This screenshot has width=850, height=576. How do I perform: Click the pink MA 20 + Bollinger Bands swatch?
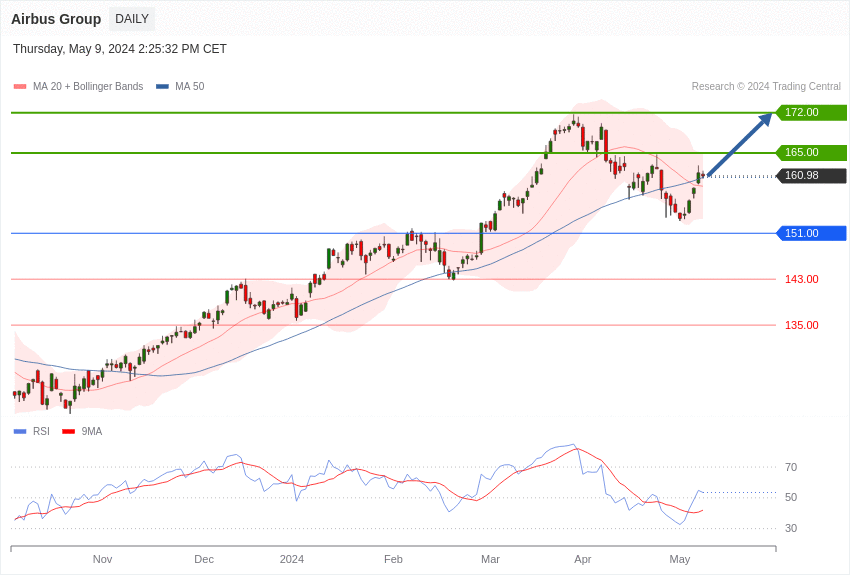point(20,87)
